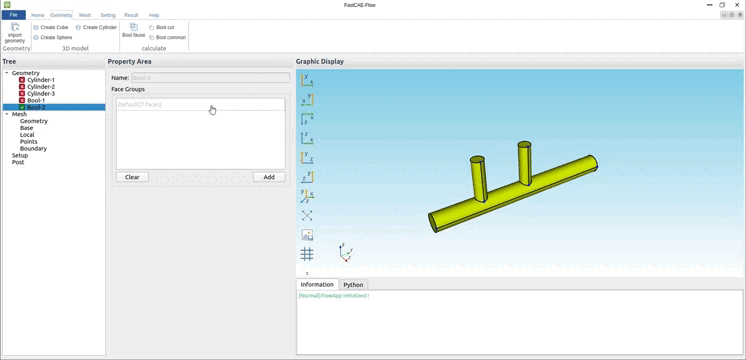Open the File menu
The width and height of the screenshot is (746, 360).
click(x=13, y=15)
